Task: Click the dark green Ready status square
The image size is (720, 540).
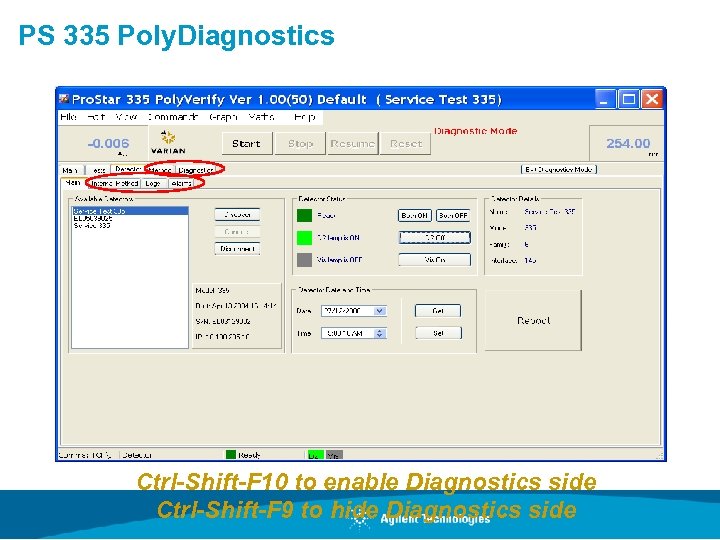Action: 304,215
